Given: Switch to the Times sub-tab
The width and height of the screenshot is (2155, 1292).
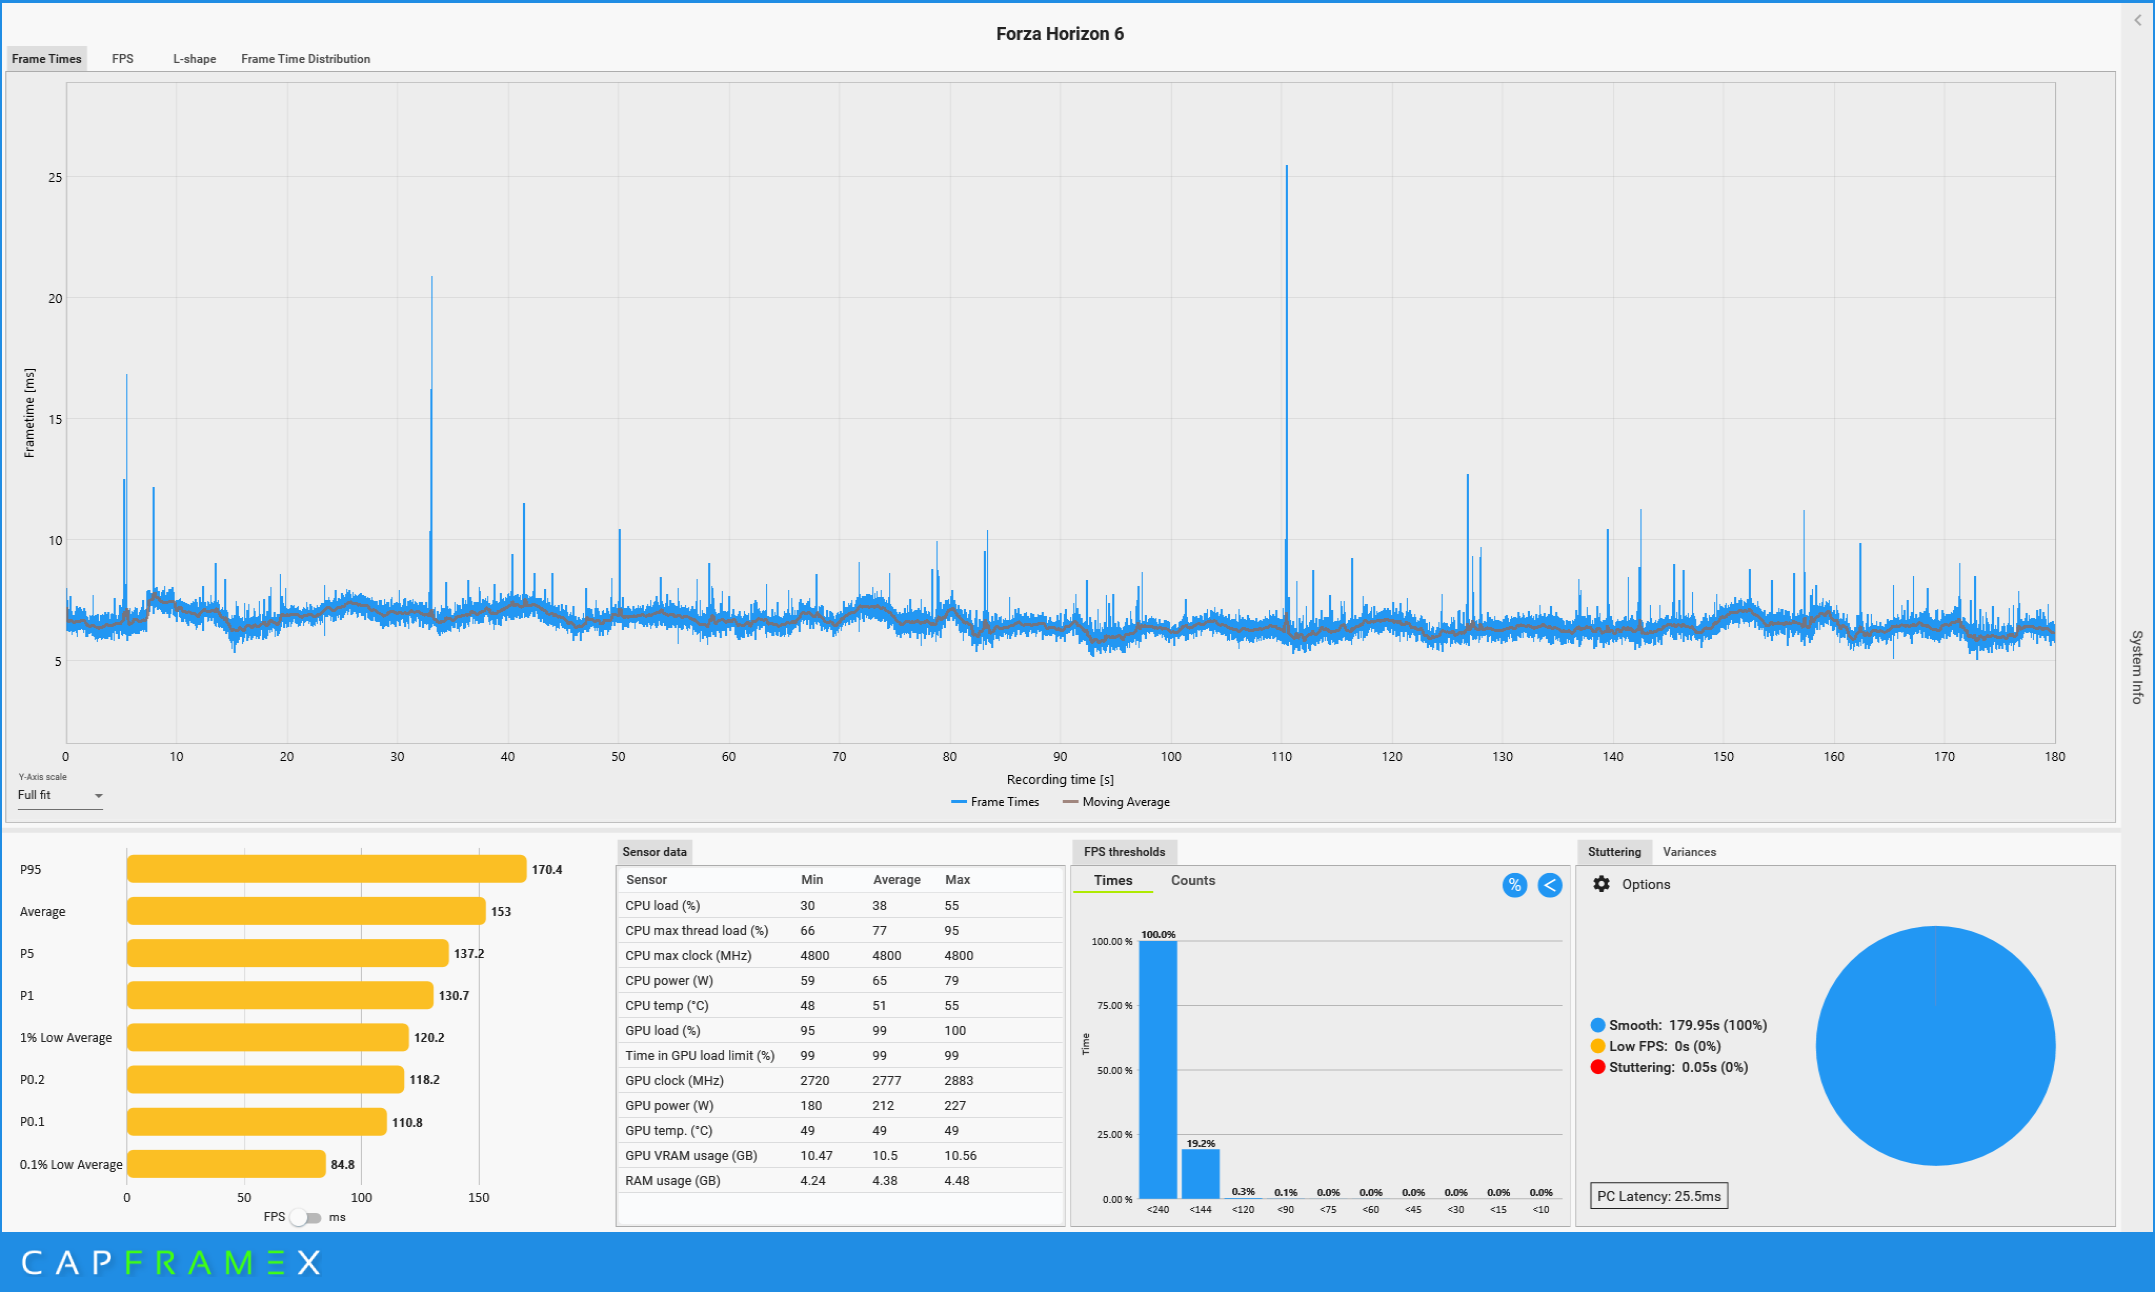Looking at the screenshot, I should click(1113, 881).
